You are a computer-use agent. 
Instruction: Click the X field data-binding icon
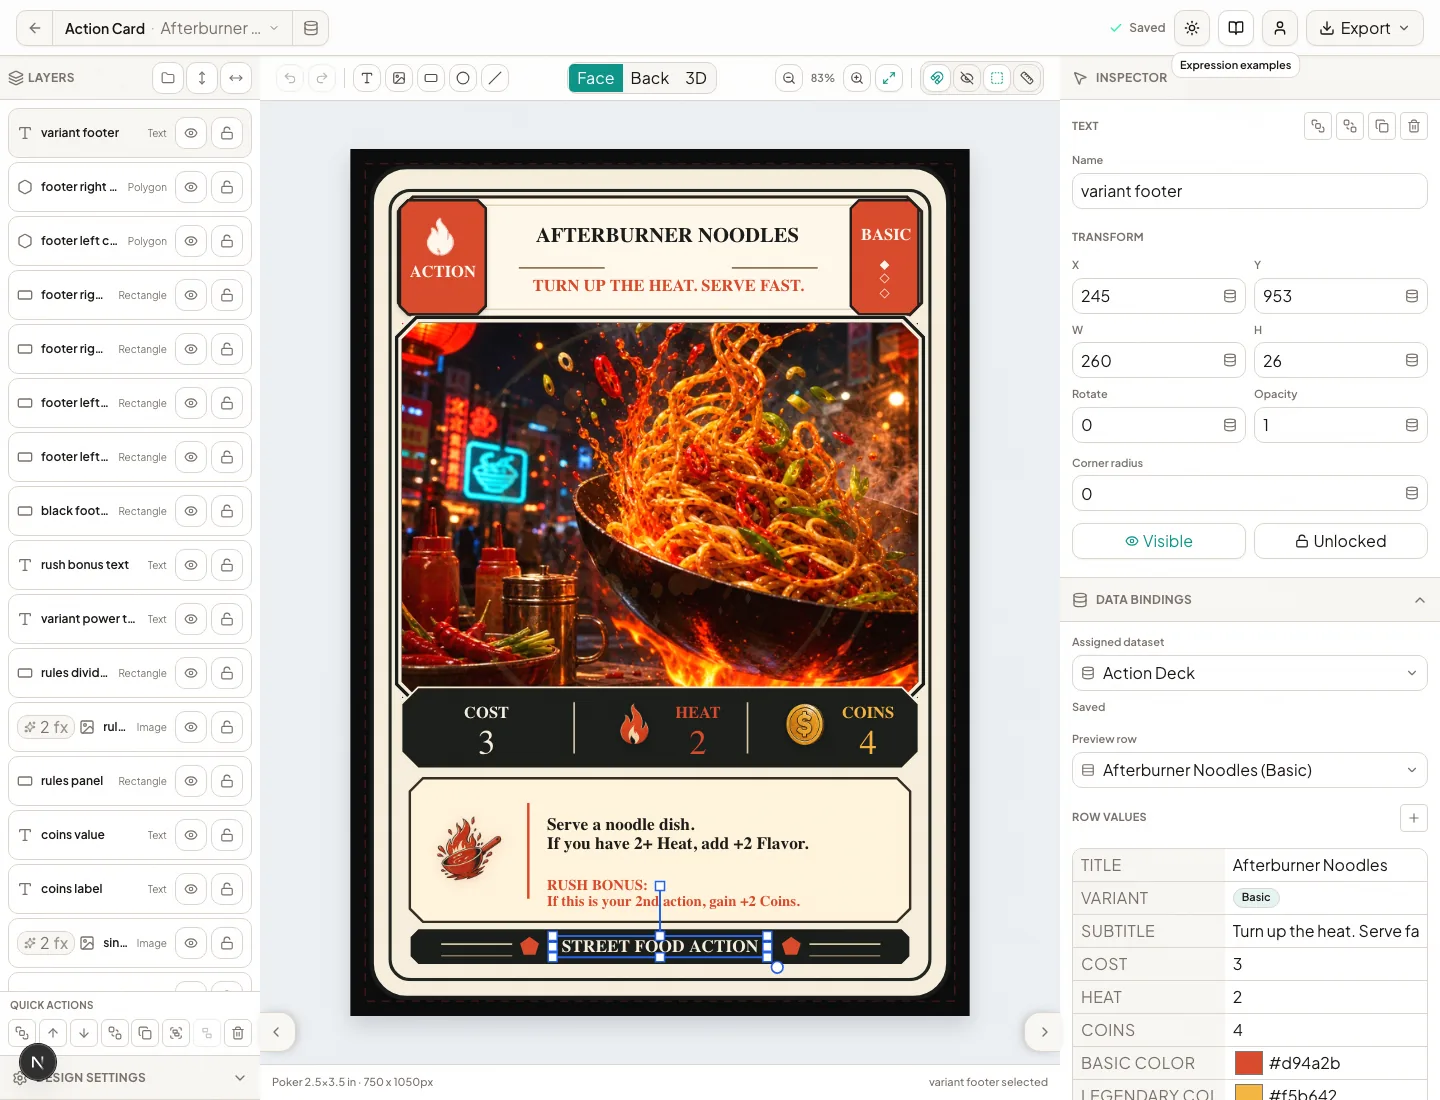tap(1230, 296)
